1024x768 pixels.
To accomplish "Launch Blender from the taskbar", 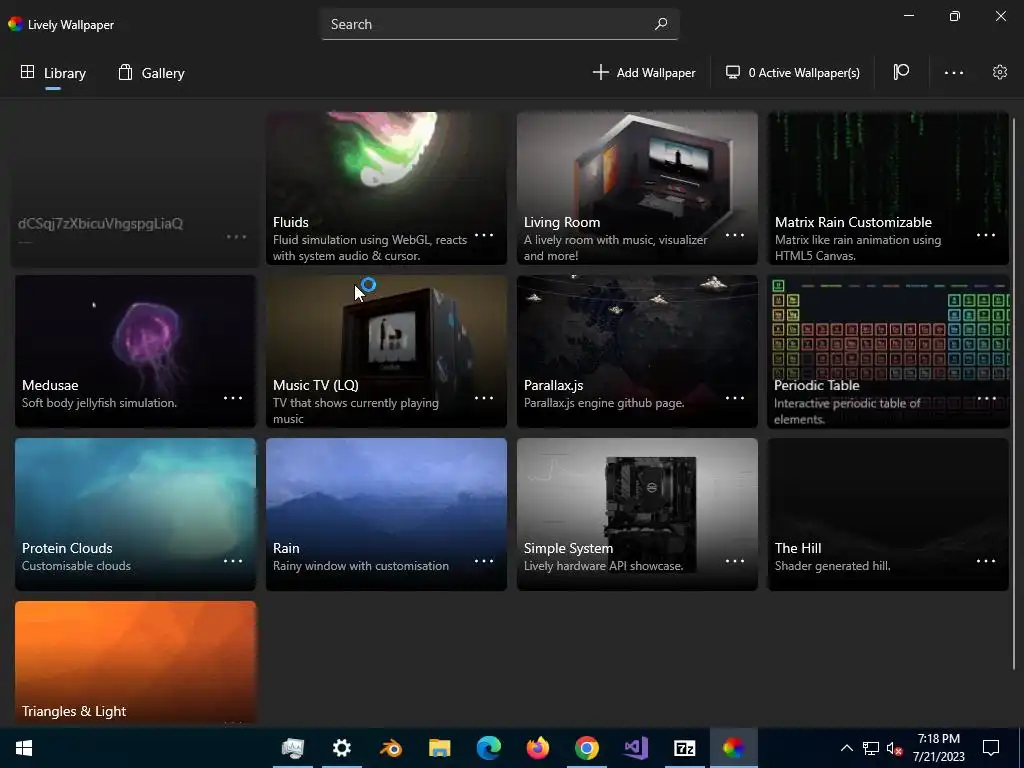I will [391, 748].
